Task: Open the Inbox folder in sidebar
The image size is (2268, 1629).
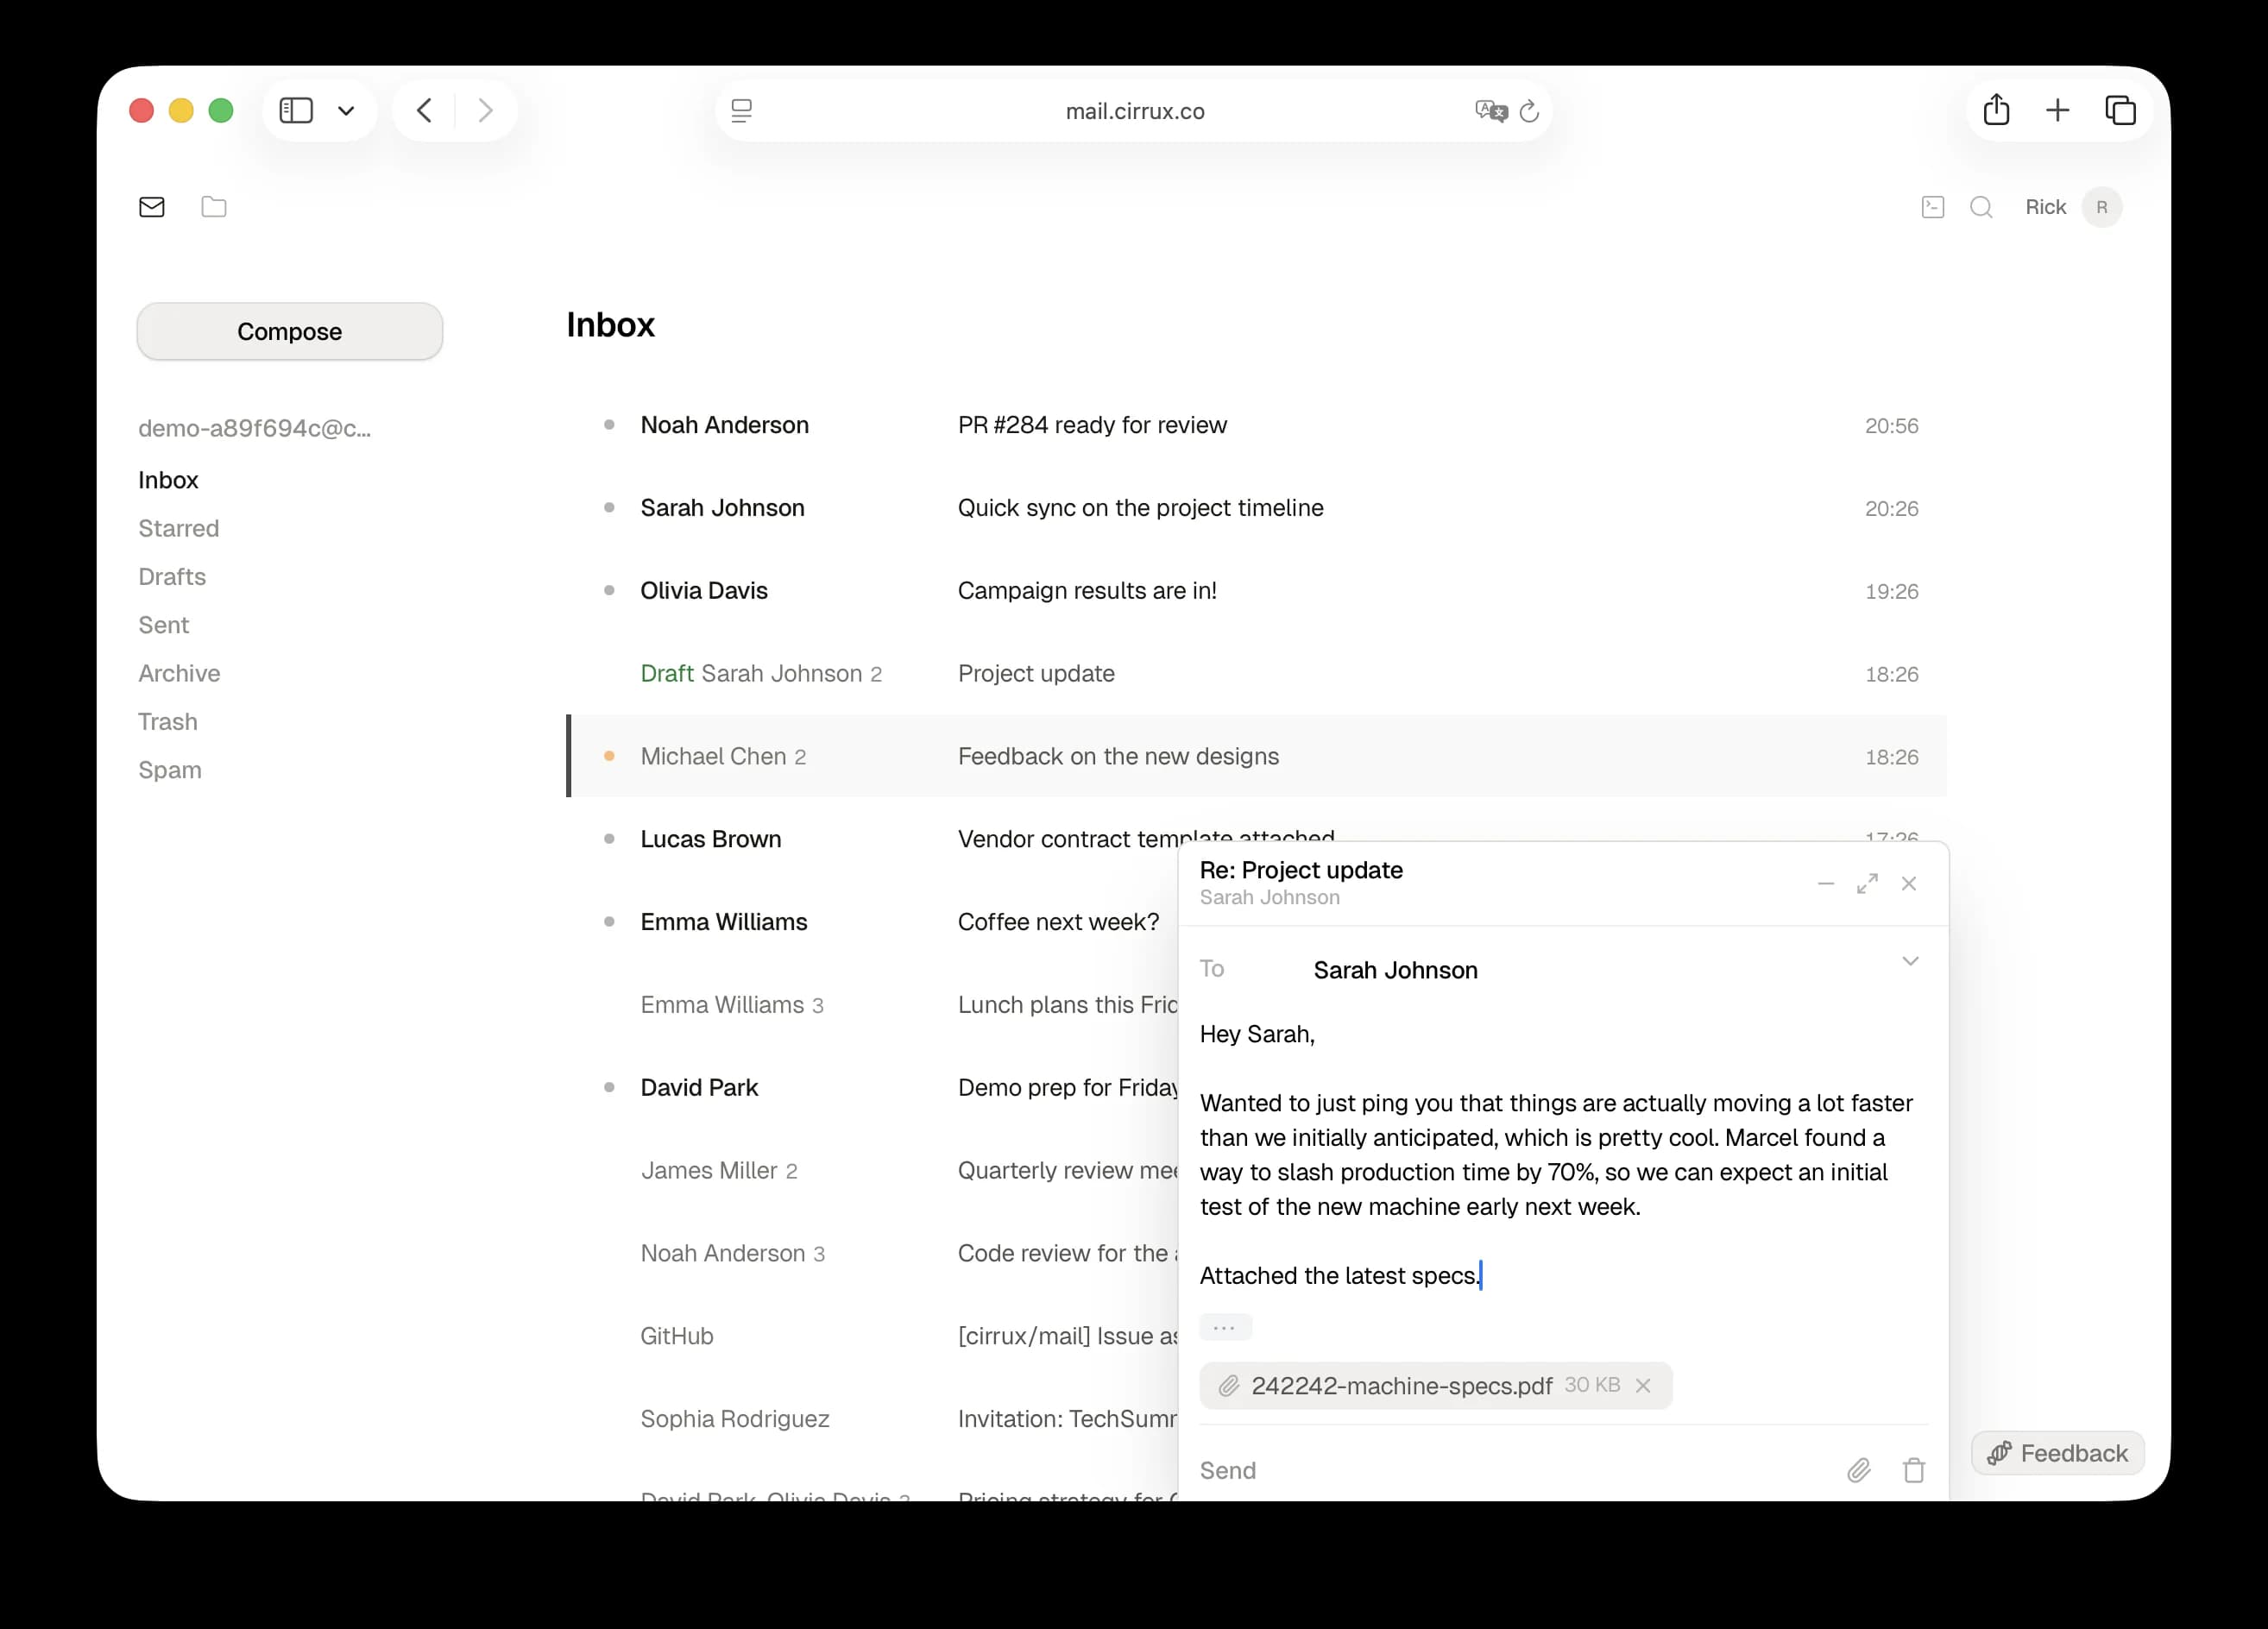Action: tap(168, 480)
